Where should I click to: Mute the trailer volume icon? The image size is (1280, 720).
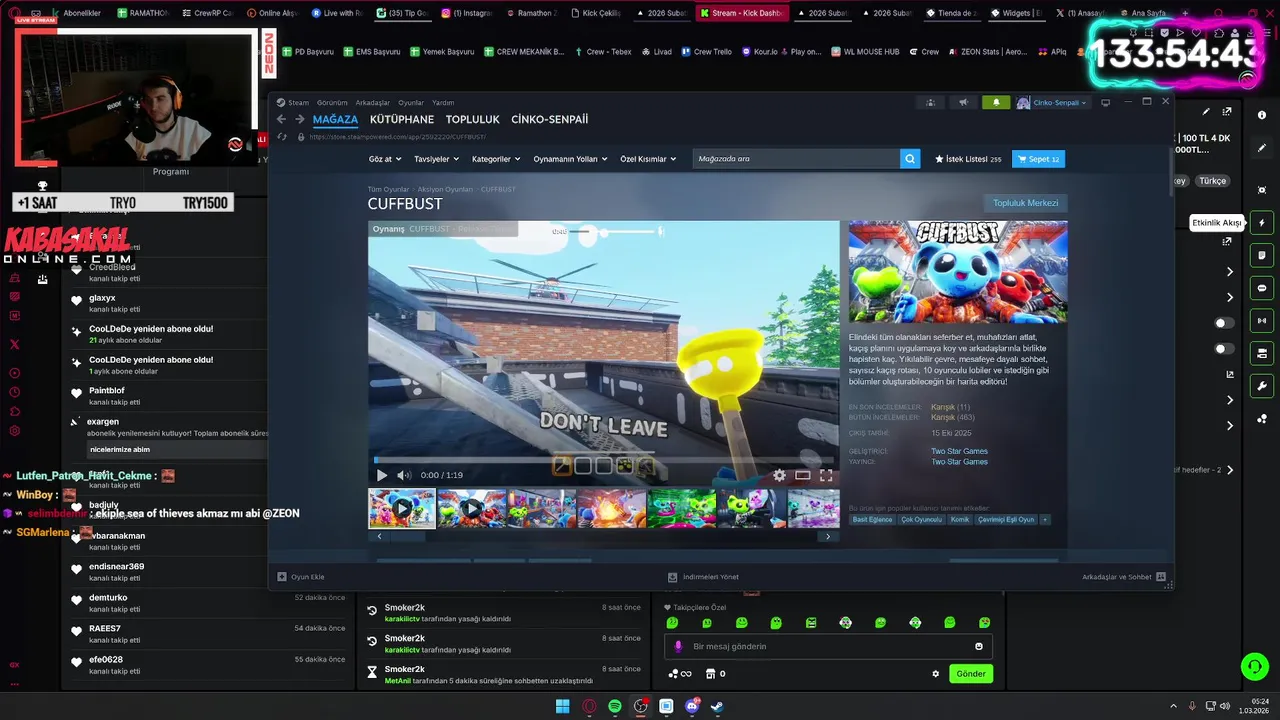404,475
